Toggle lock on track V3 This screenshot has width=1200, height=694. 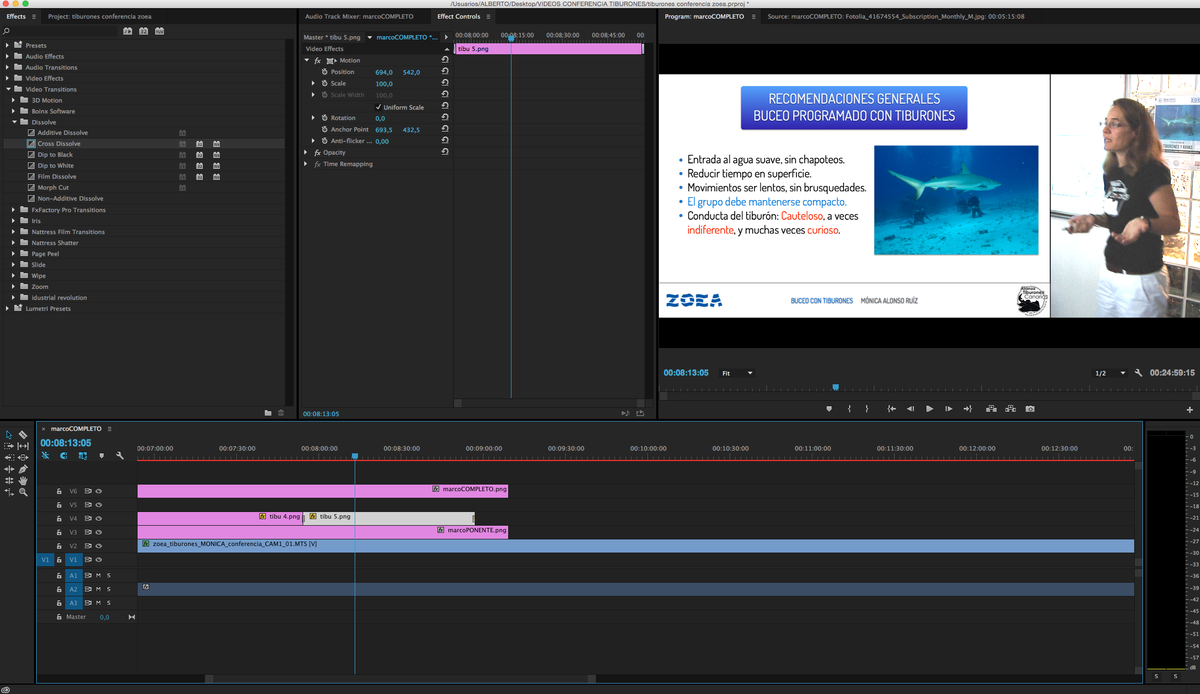tap(59, 532)
